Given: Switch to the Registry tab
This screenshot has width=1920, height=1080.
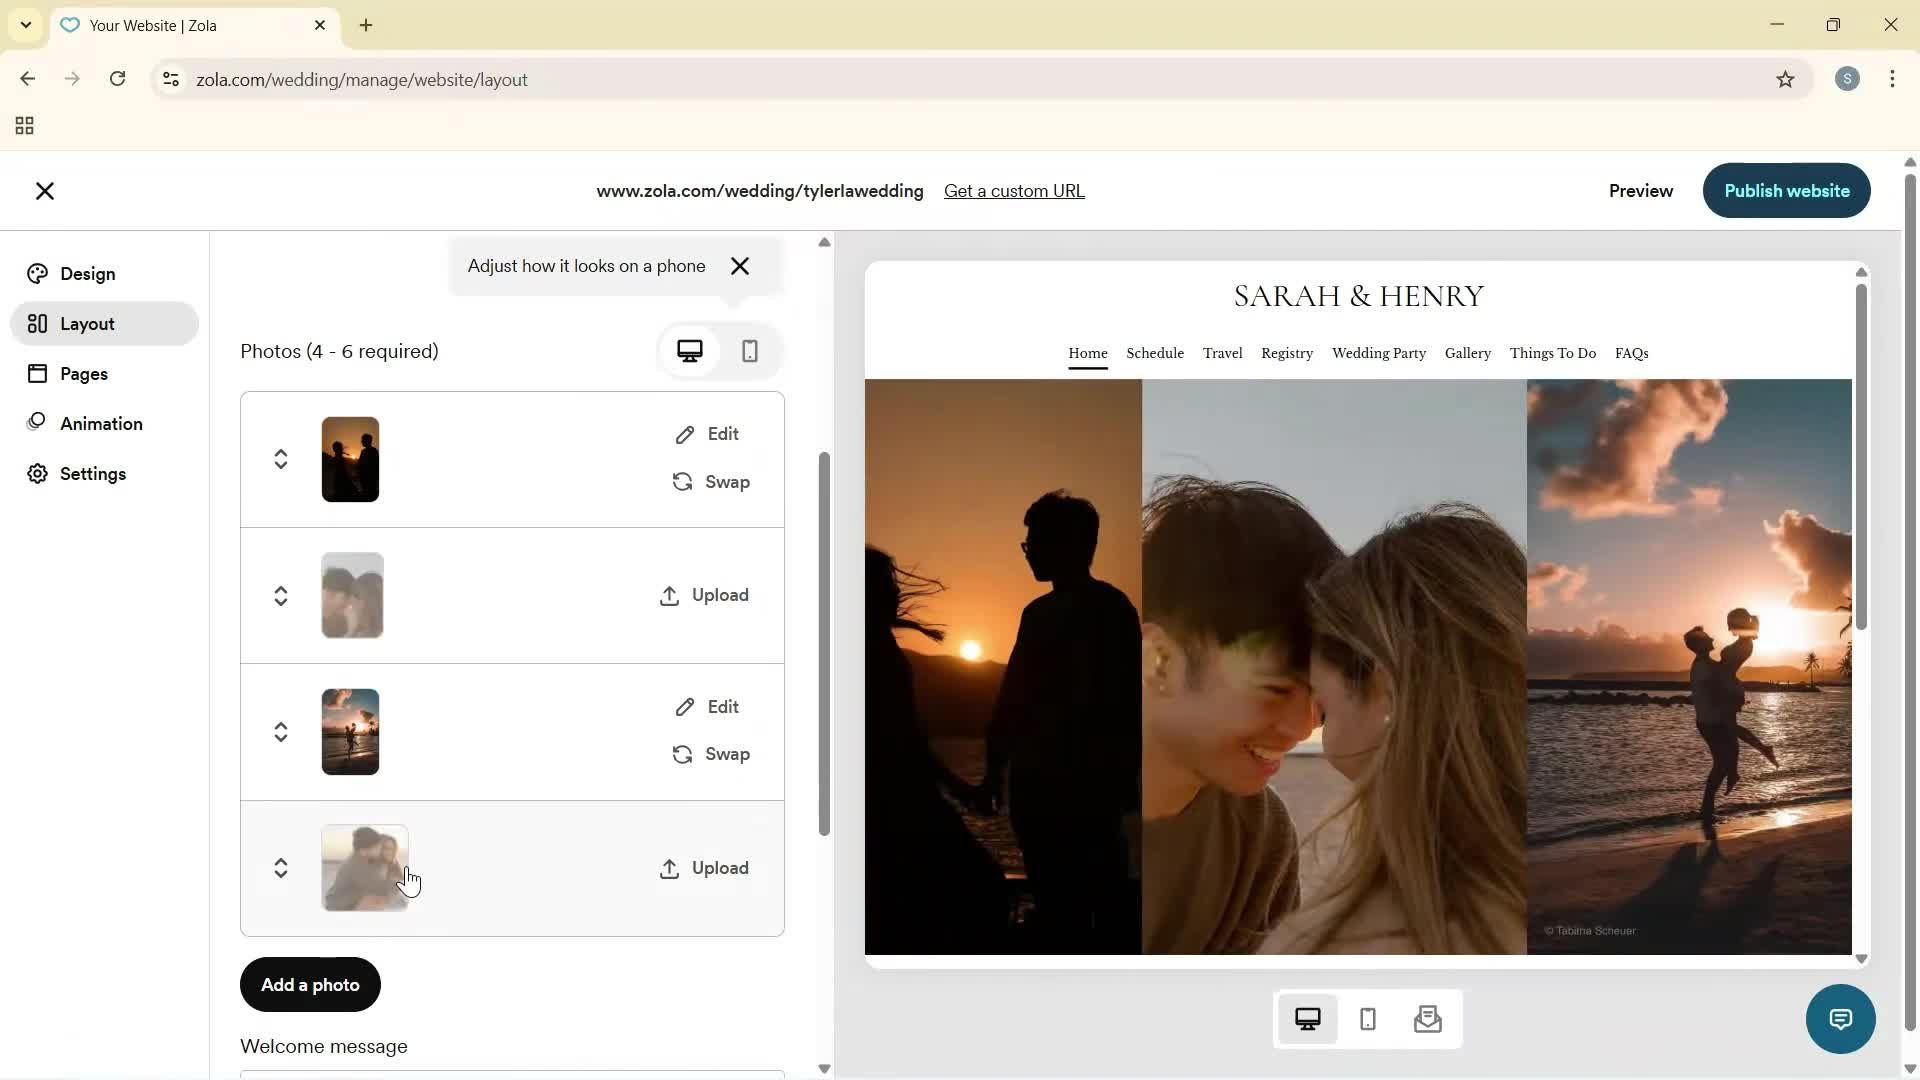Looking at the screenshot, I should pos(1286,353).
